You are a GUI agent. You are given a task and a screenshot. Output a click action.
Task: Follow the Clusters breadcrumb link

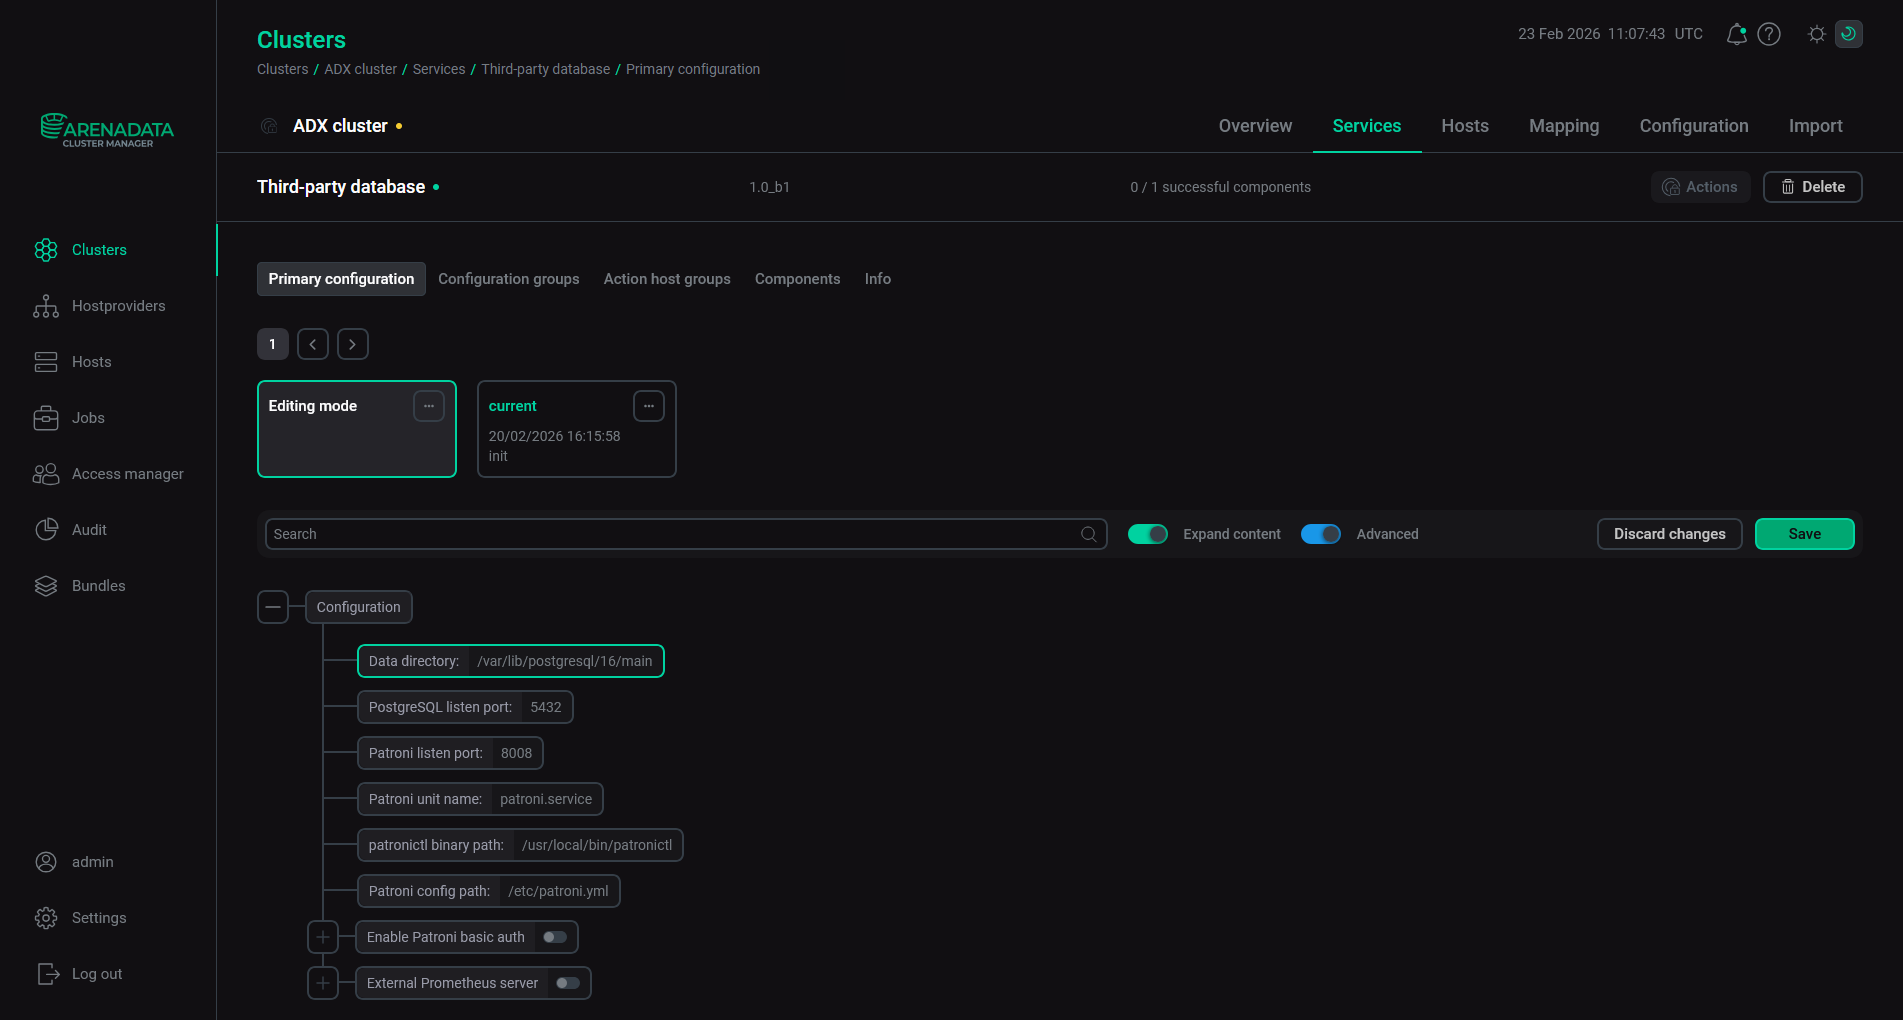(283, 69)
